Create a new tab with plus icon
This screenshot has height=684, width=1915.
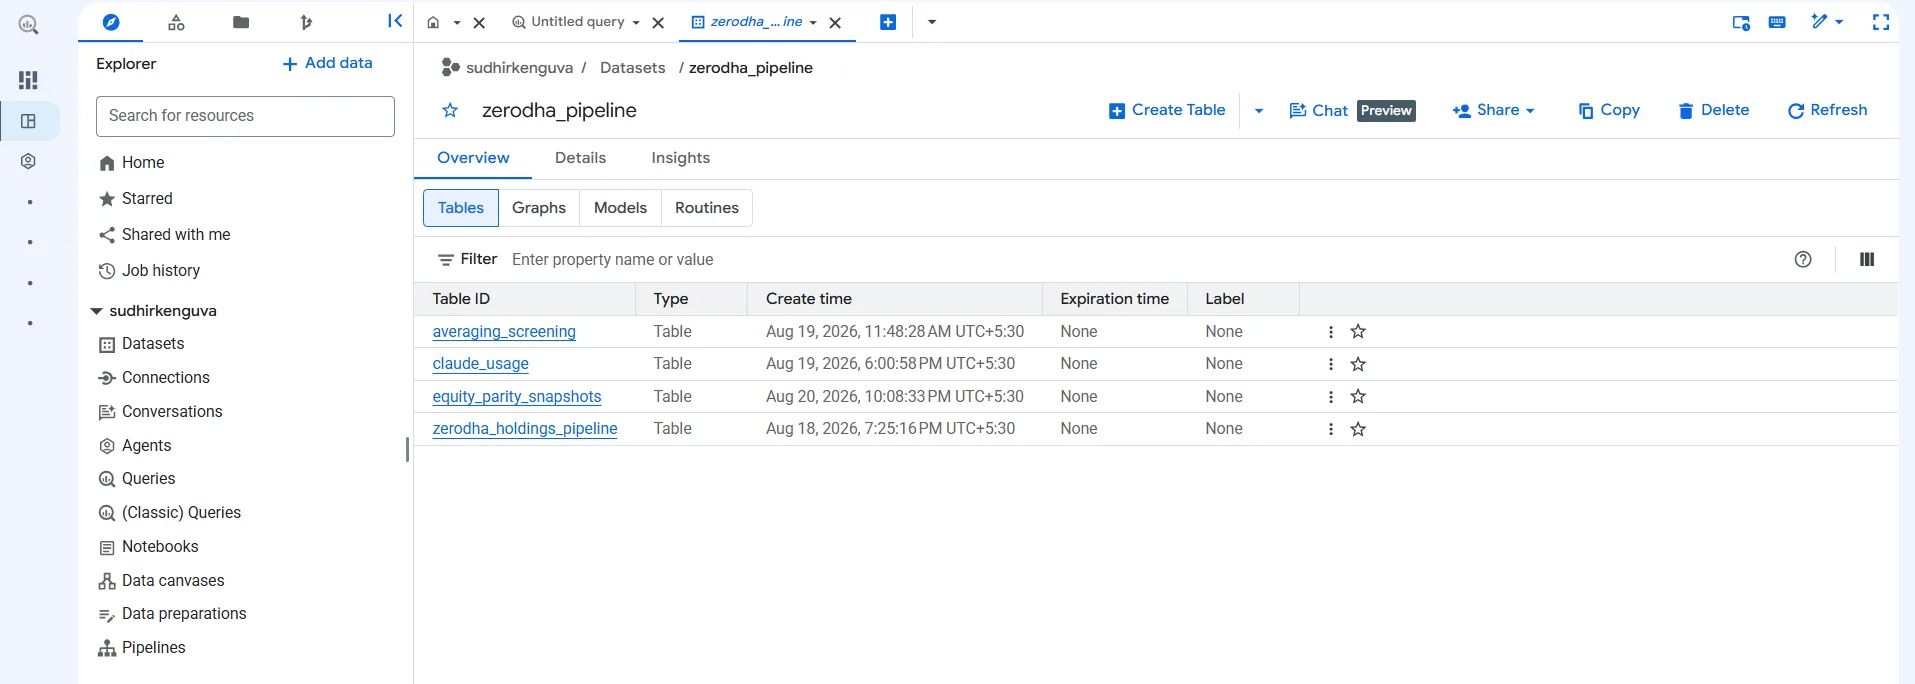888,22
